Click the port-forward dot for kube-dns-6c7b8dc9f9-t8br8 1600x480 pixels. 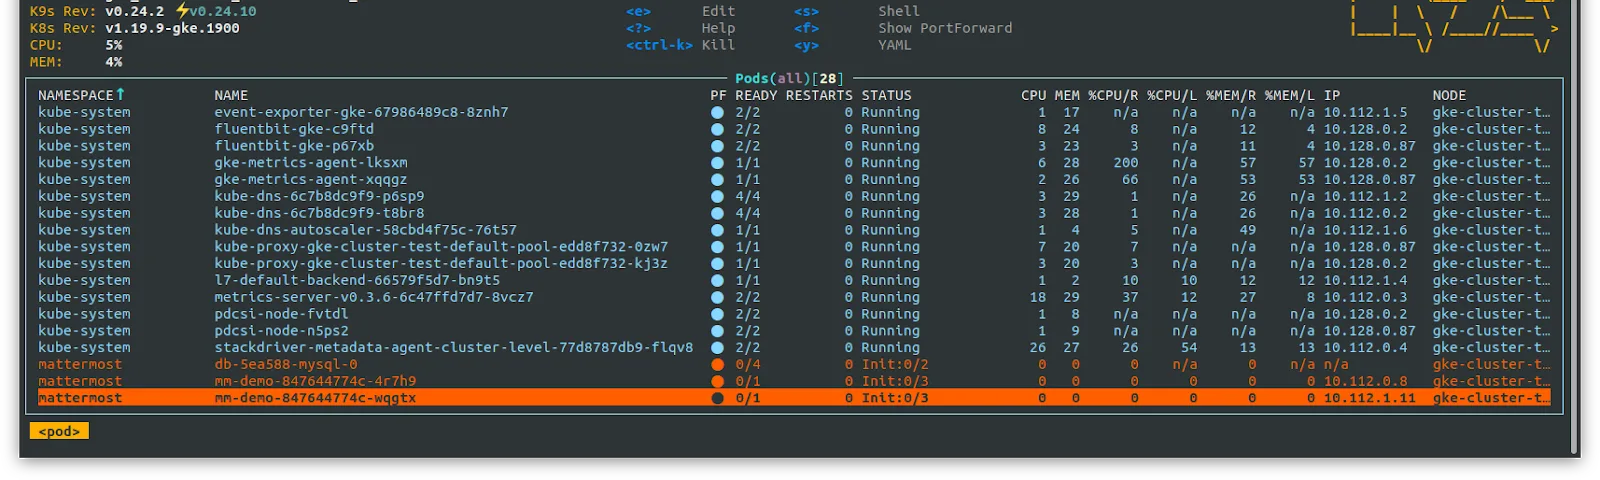point(717,214)
